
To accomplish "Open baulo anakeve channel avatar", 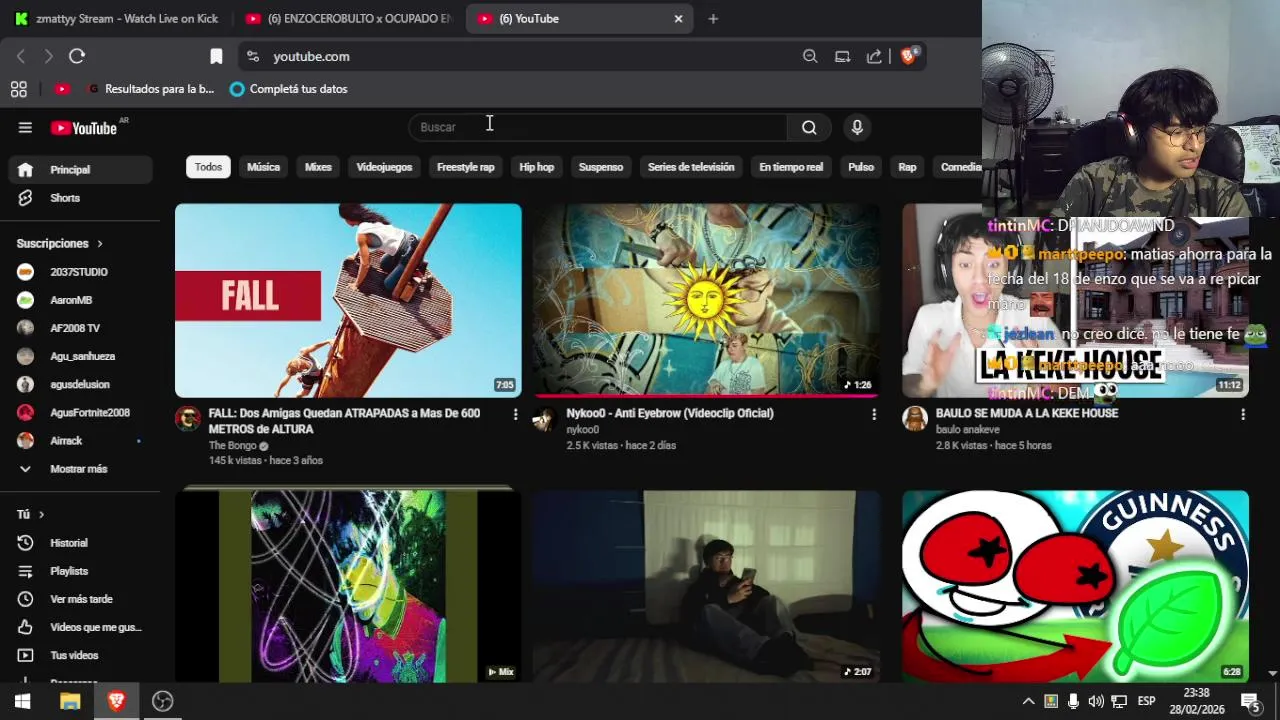I will 915,418.
